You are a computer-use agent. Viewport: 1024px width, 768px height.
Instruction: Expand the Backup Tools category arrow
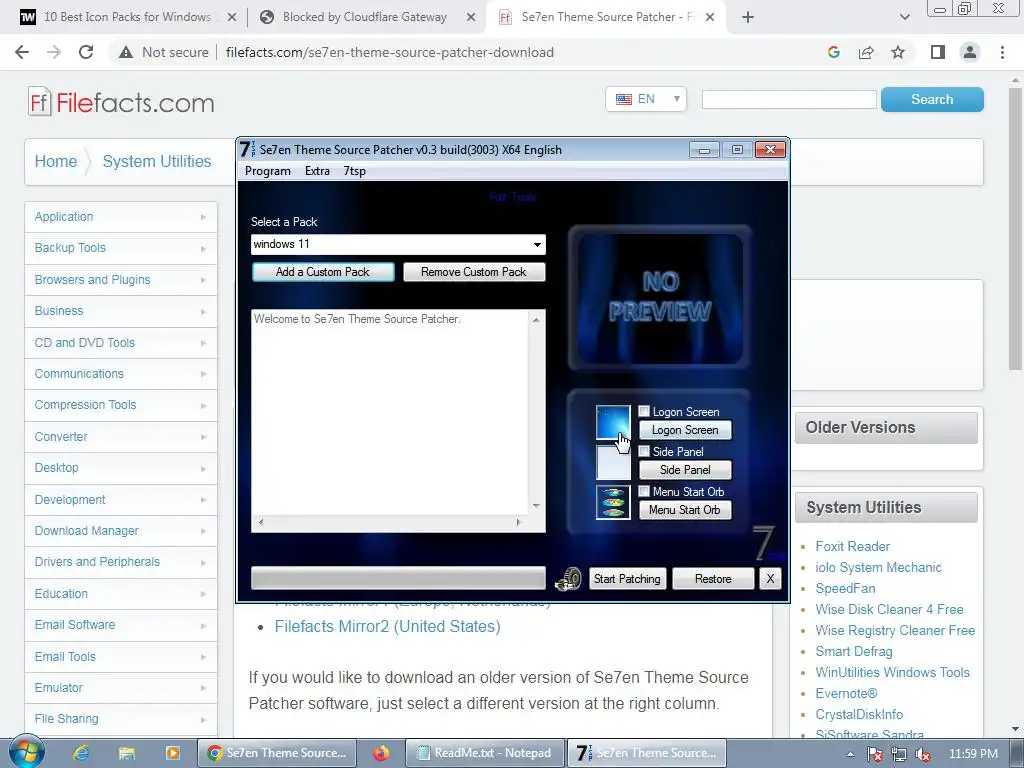[203, 248]
